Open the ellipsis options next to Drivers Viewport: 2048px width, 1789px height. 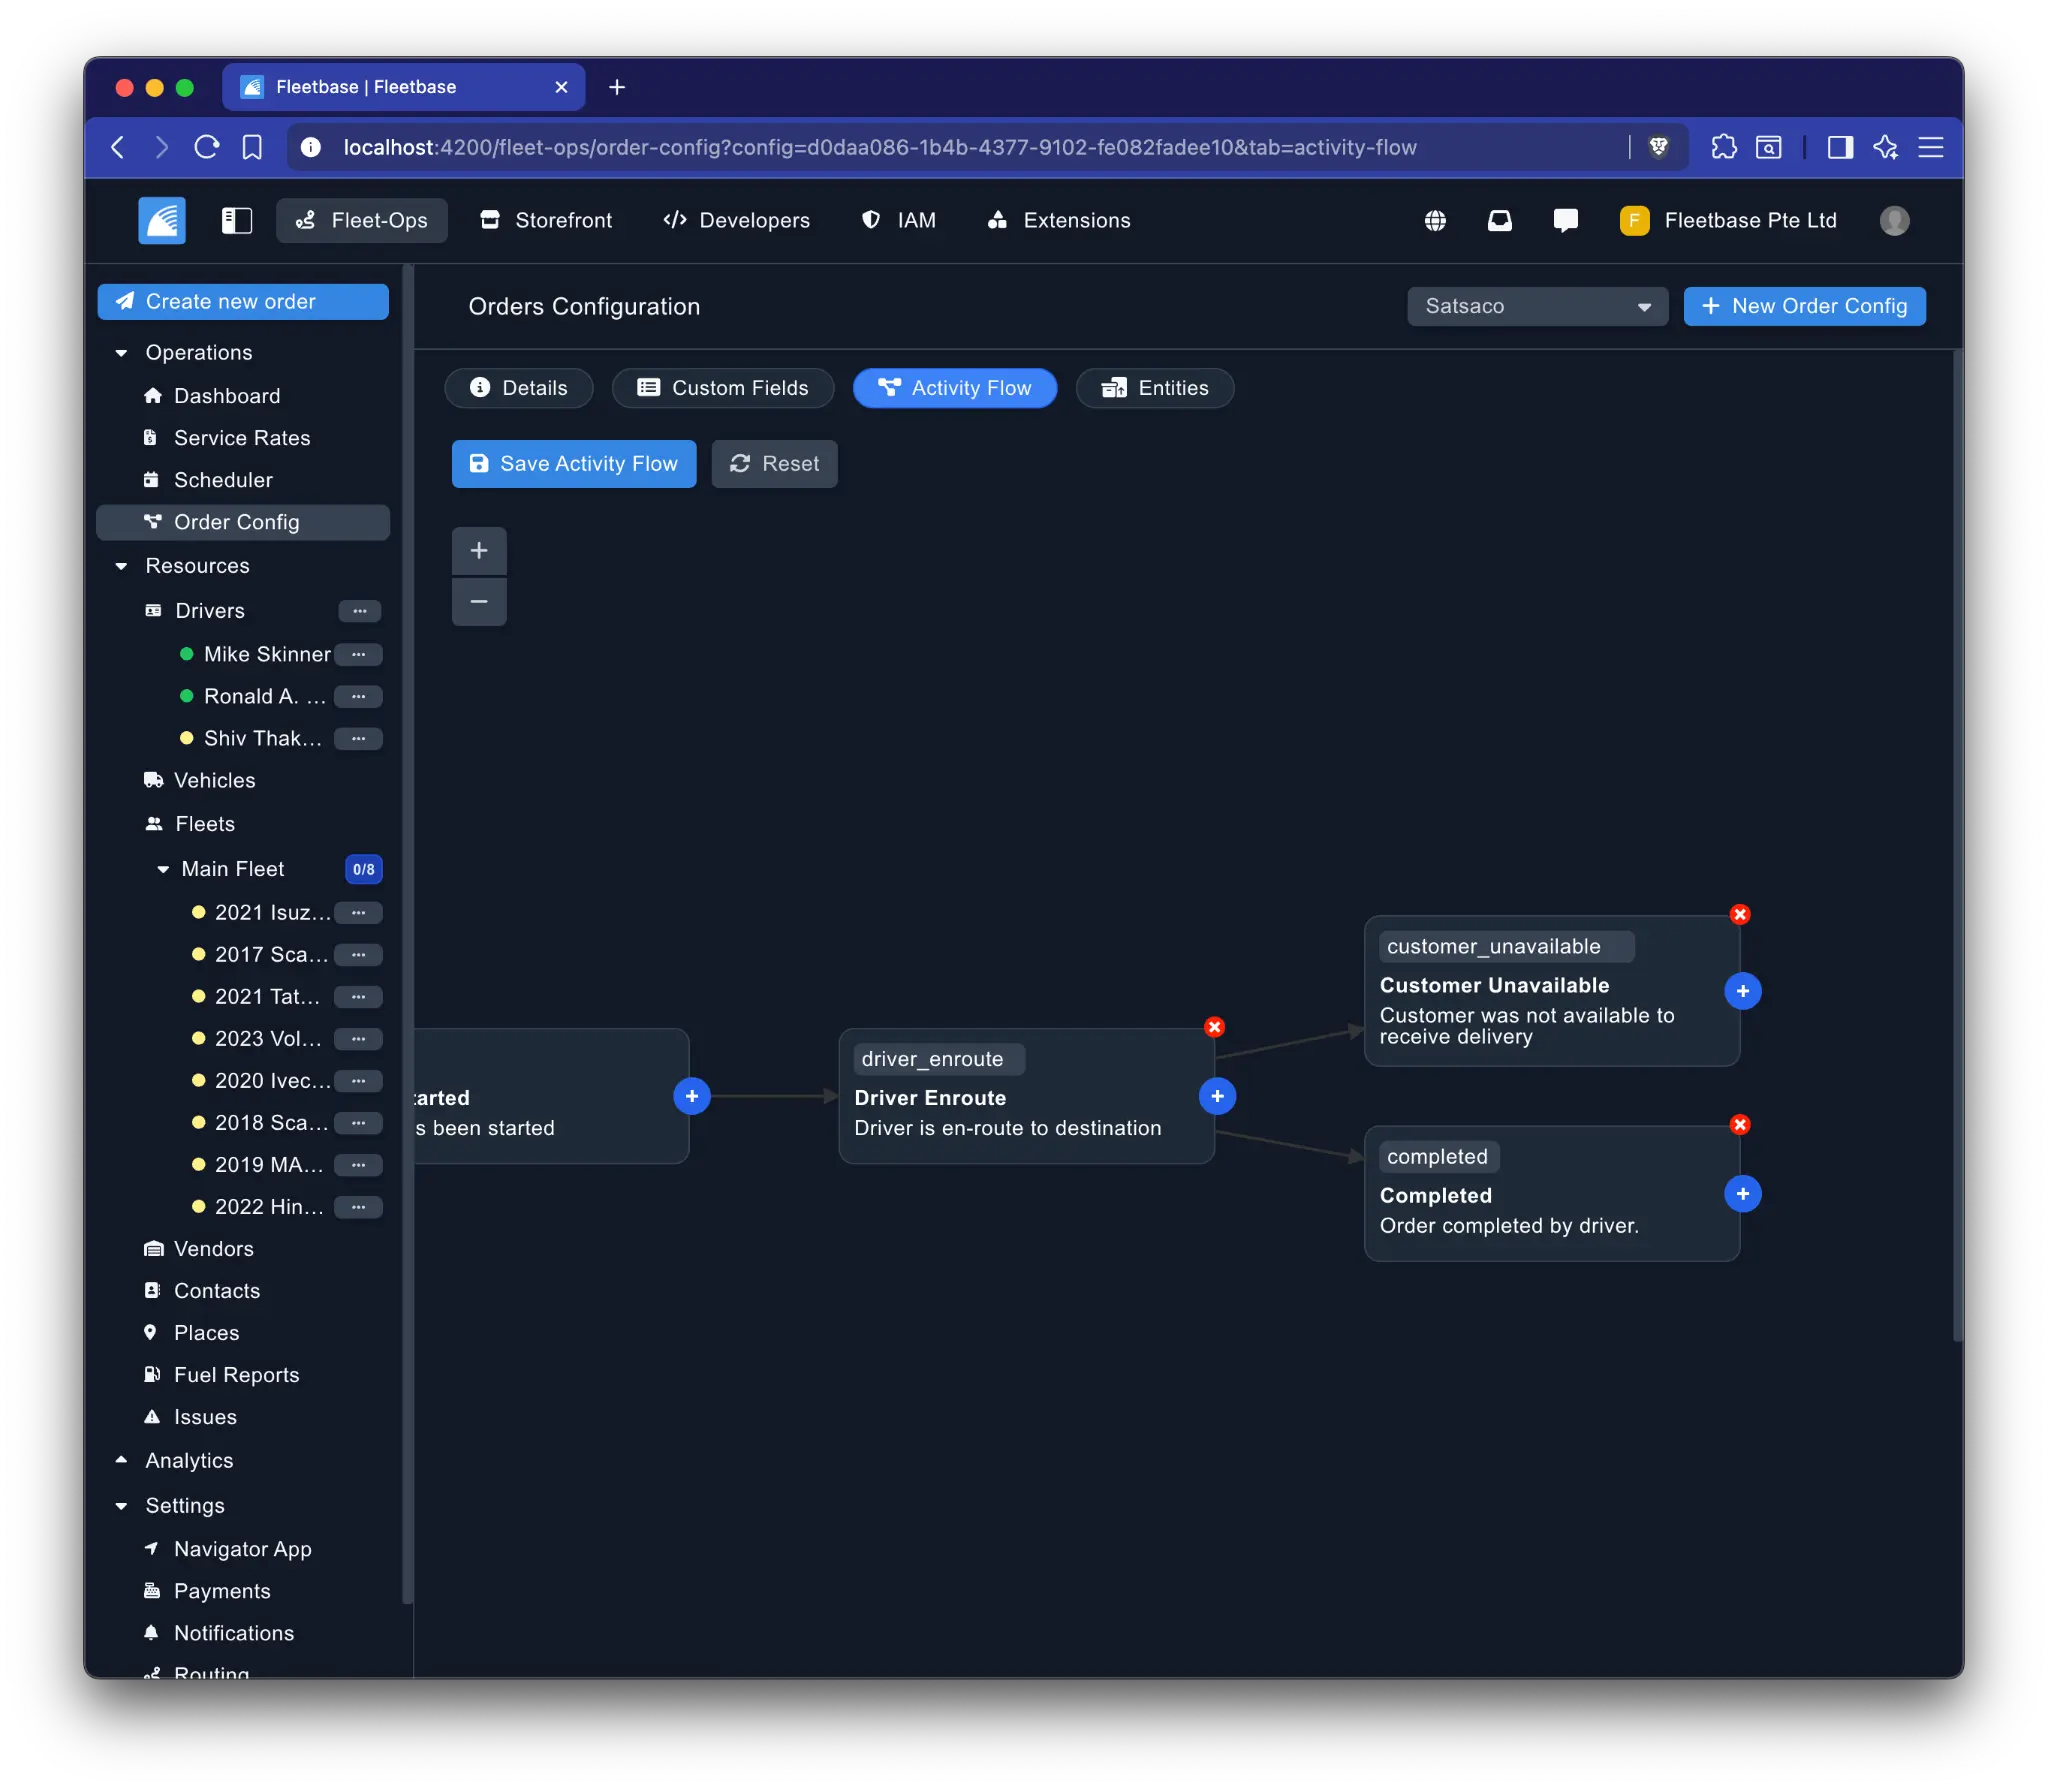point(361,611)
